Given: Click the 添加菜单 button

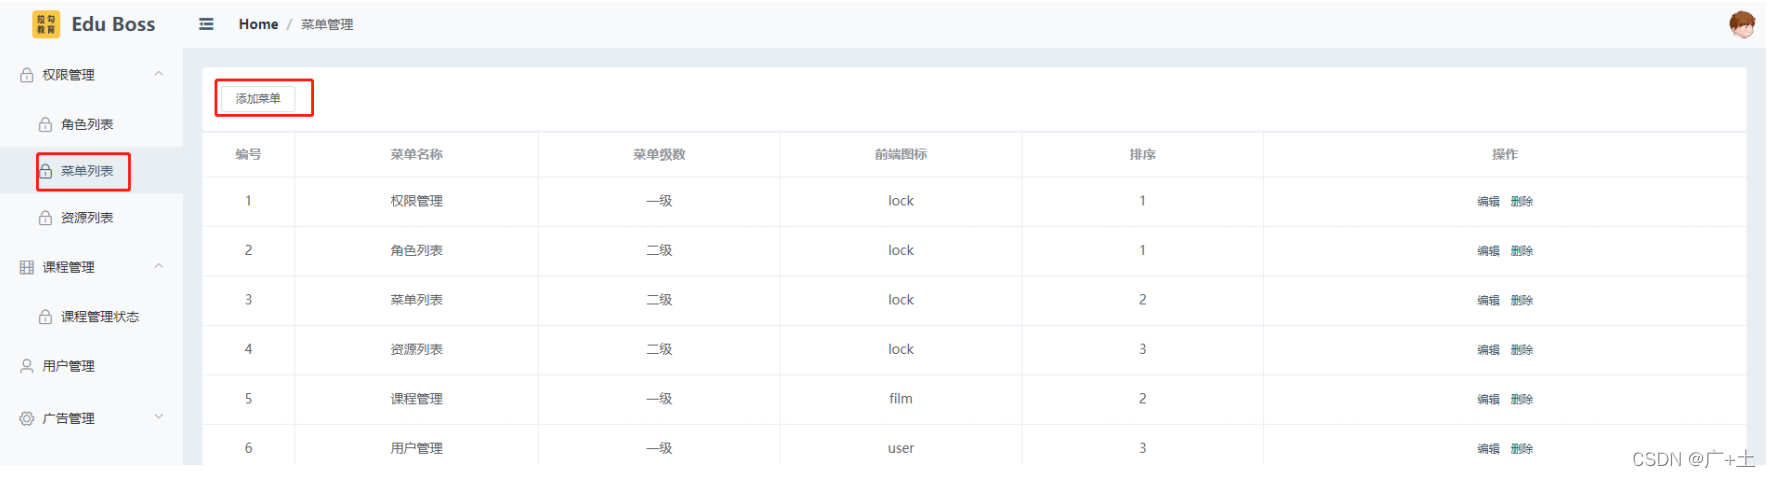Looking at the screenshot, I should click(x=258, y=98).
